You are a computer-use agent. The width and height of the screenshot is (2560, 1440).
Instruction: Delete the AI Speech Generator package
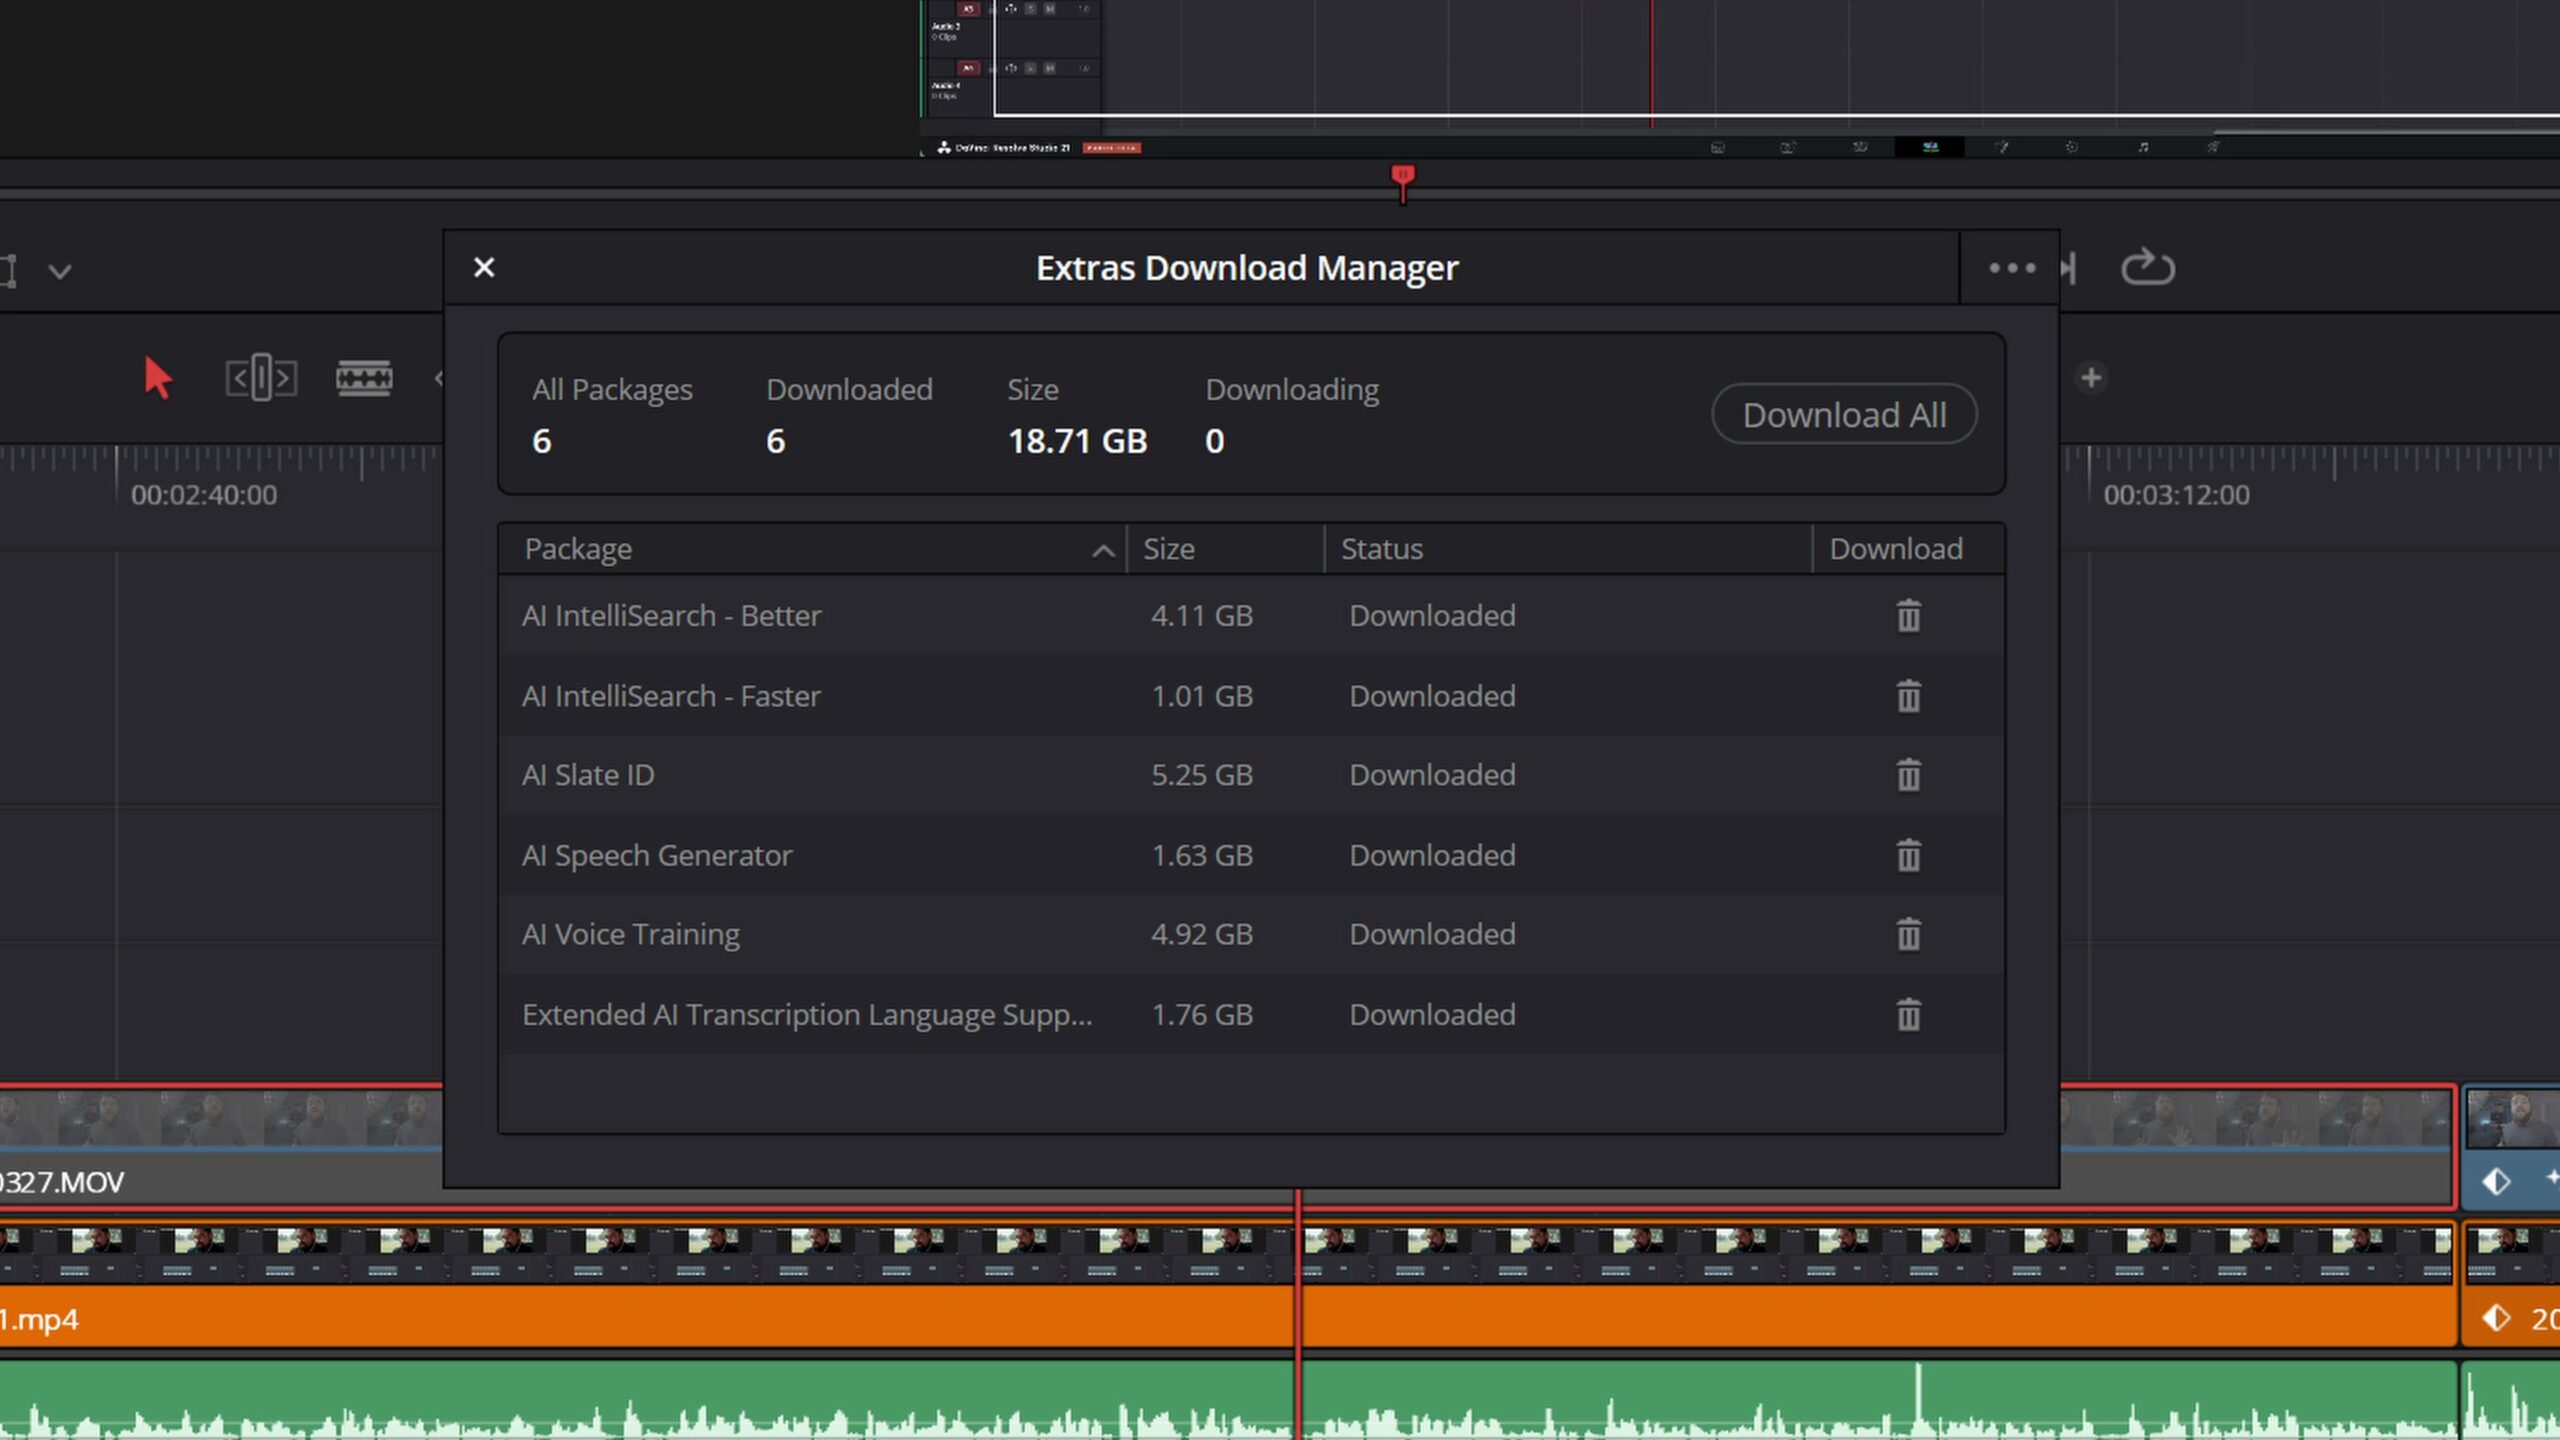coord(1908,855)
